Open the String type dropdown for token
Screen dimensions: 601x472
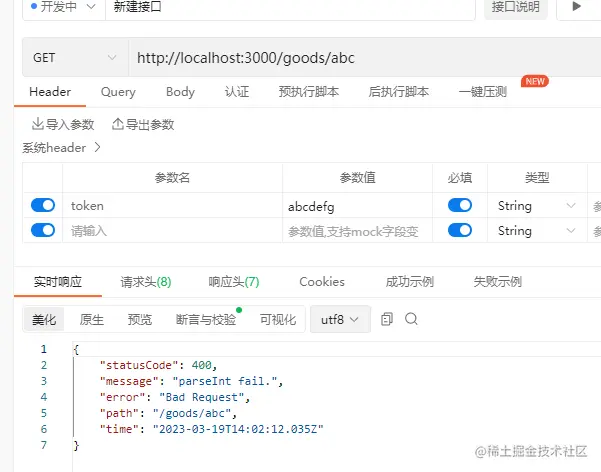coord(537,206)
